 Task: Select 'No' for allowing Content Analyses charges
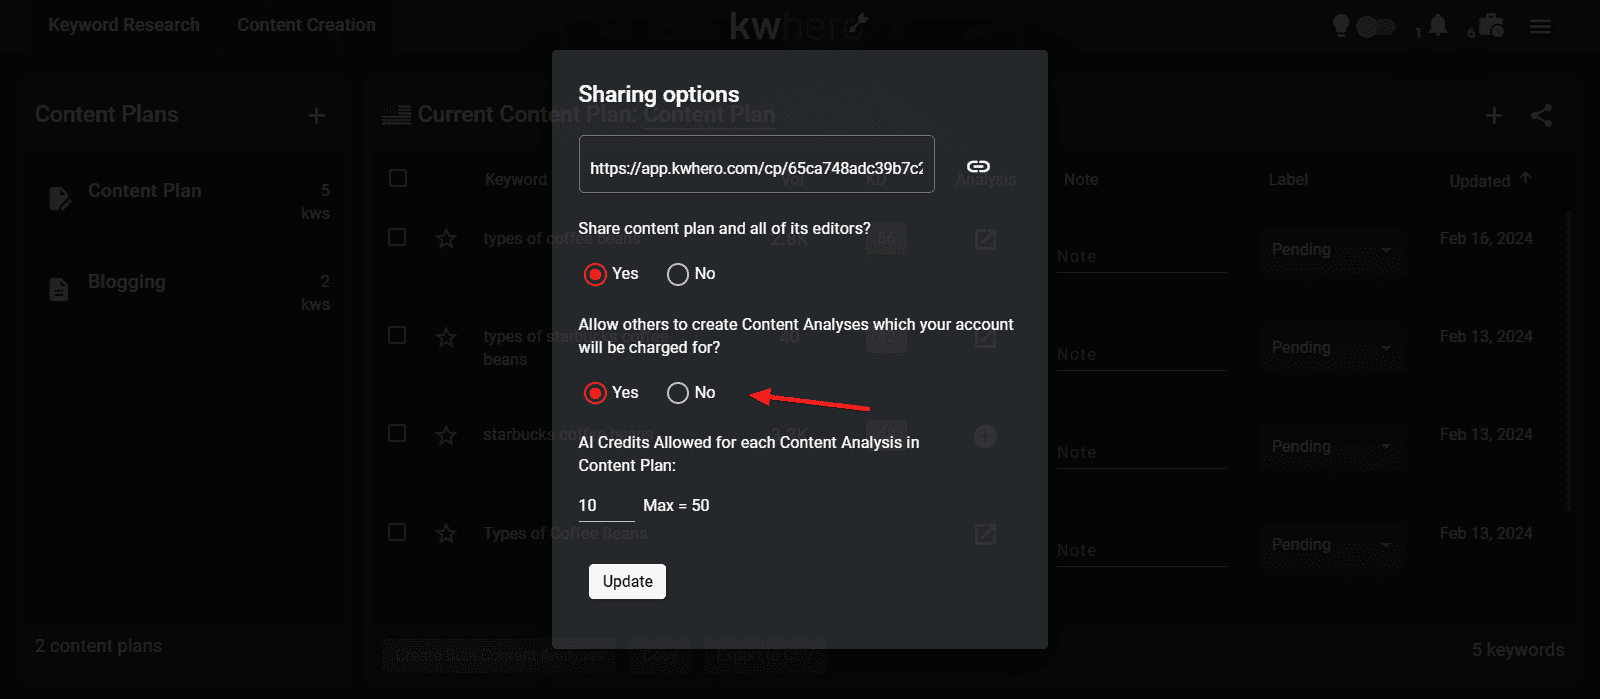[678, 393]
